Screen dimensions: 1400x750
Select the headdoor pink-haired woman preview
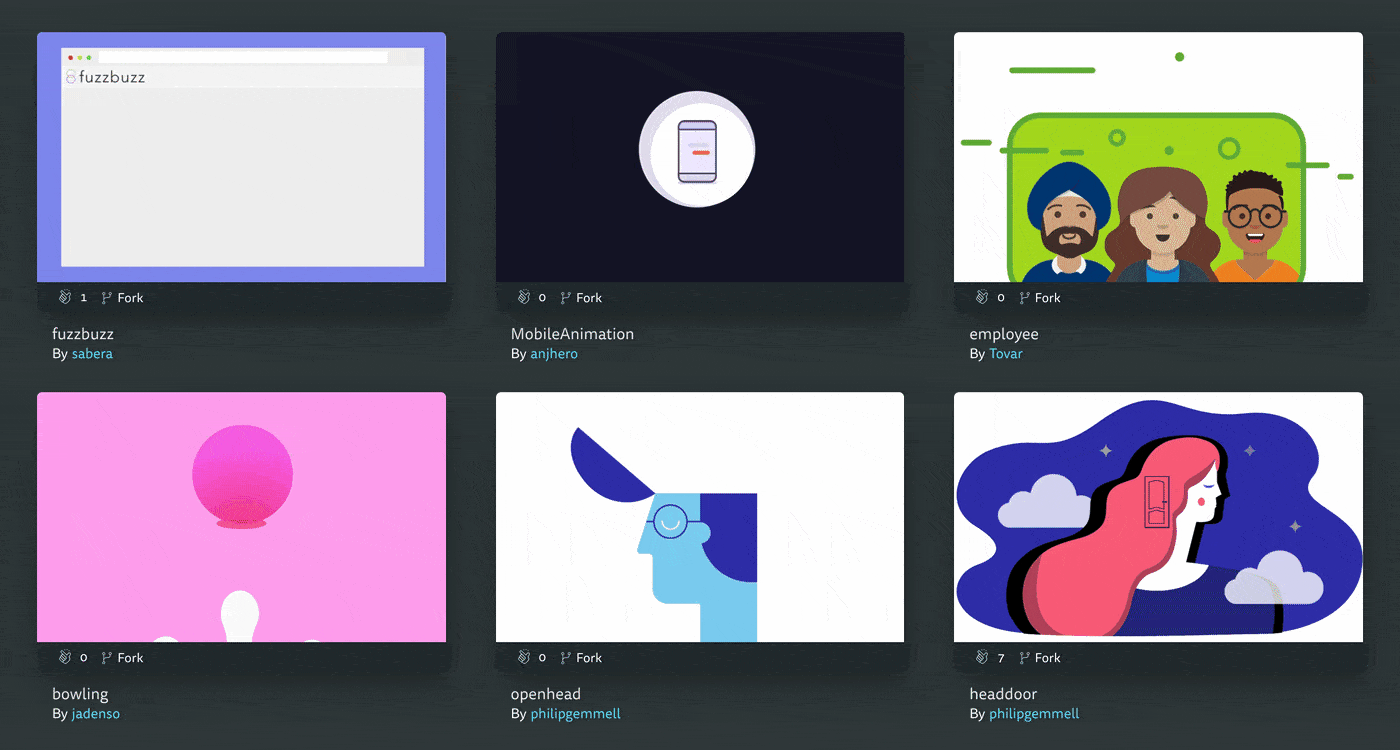[1158, 517]
